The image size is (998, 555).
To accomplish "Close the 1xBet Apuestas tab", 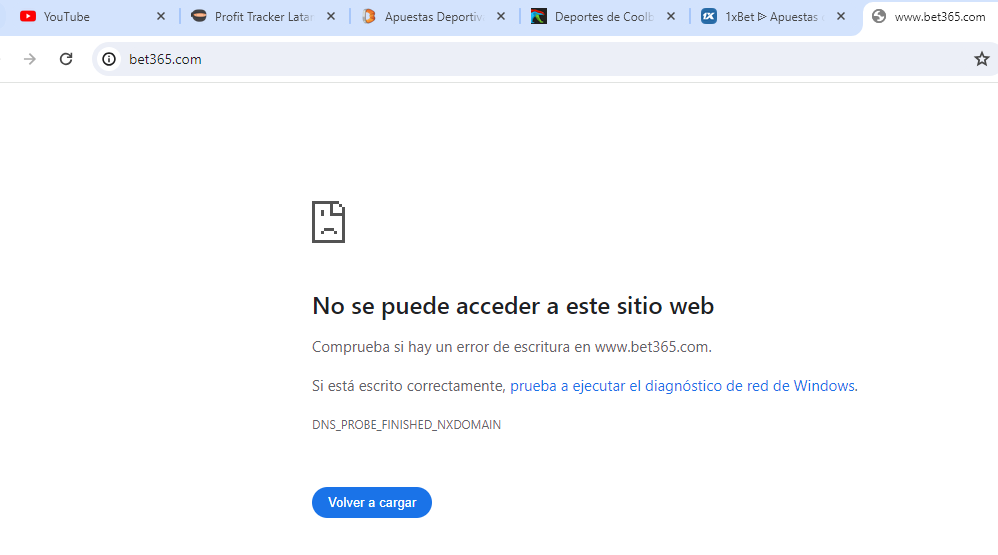I will 841,17.
